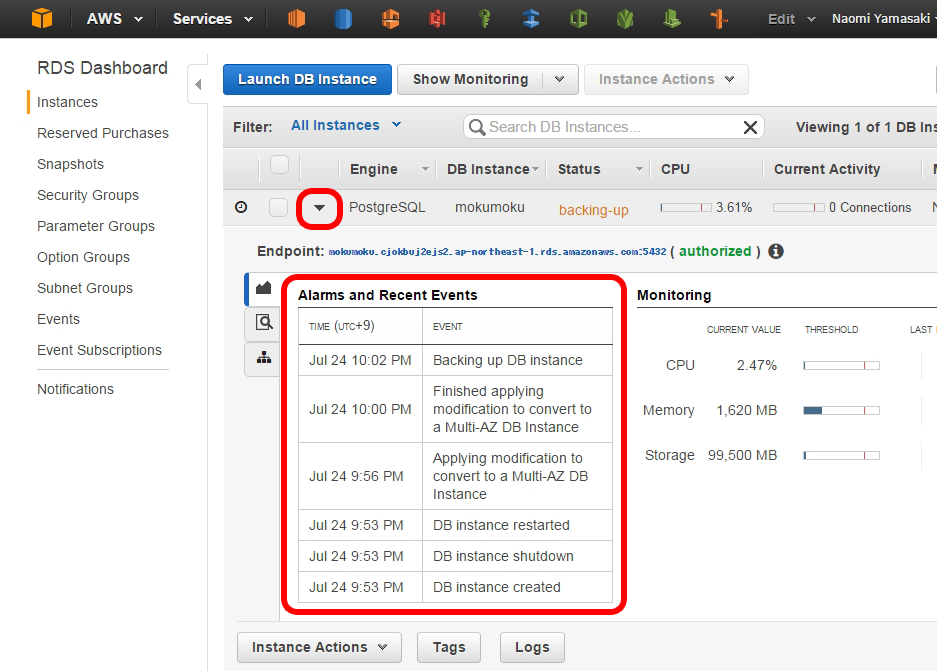The image size is (937, 671).
Task: Clear the DB instance search with X
Action: tap(750, 127)
